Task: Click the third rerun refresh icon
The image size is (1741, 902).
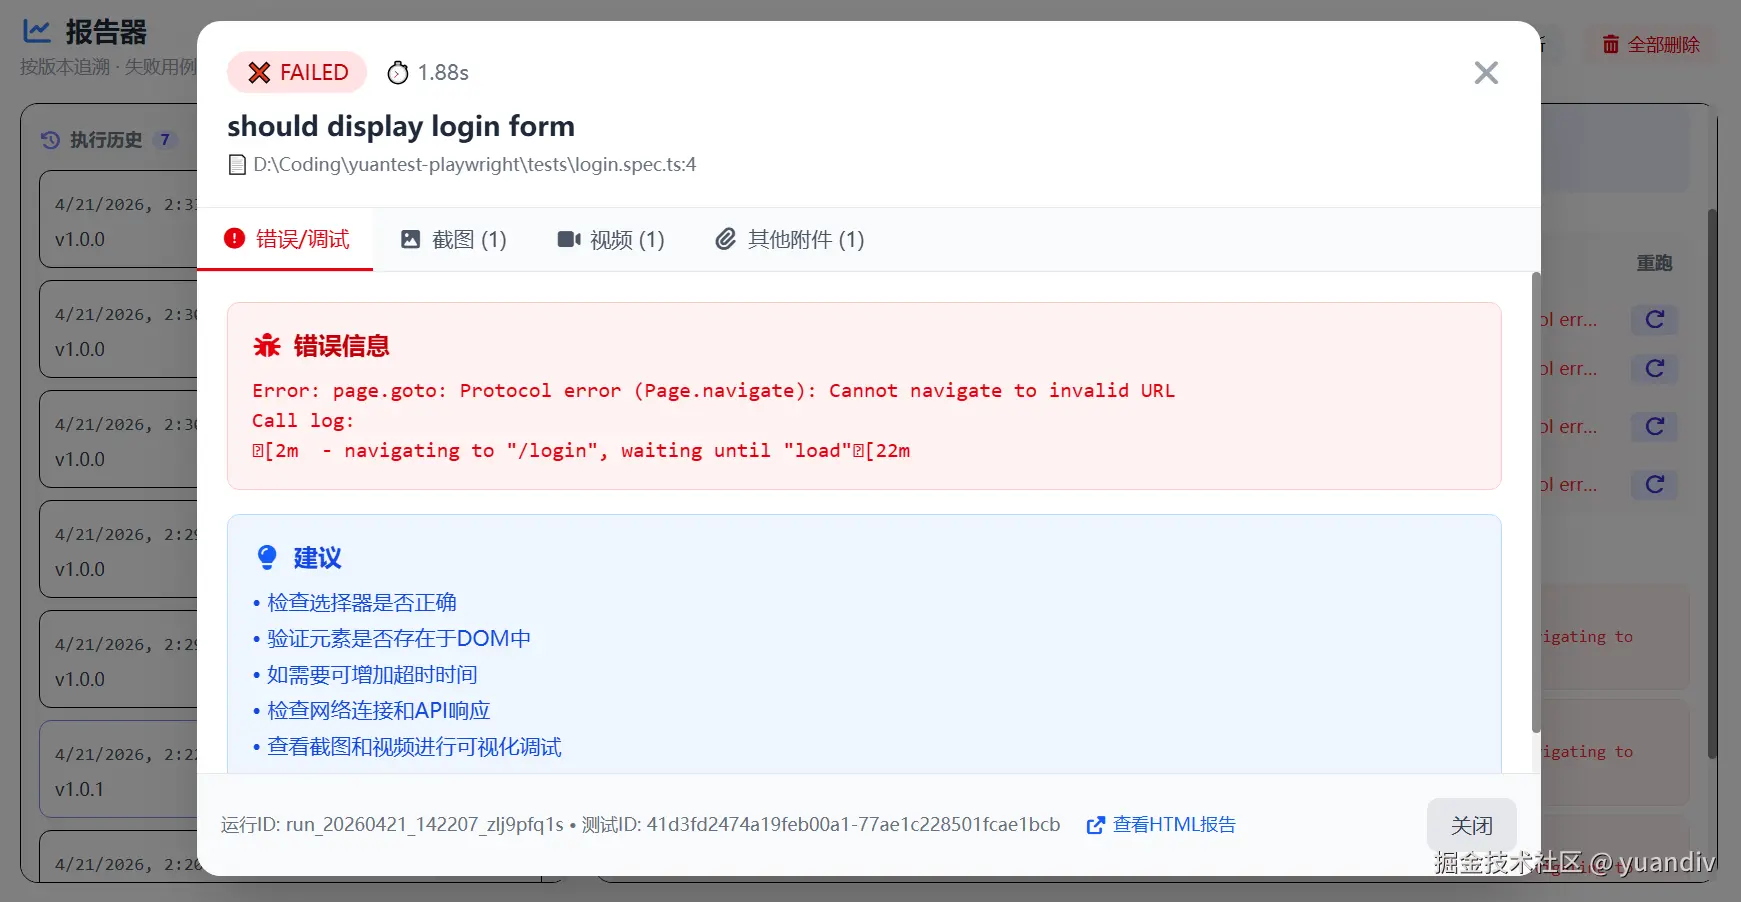Action: (x=1655, y=427)
